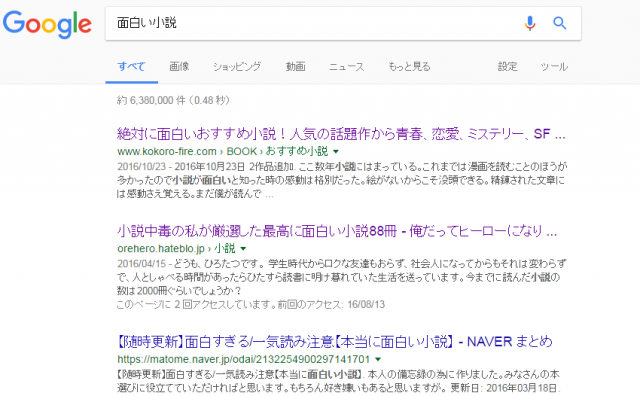
Task: Click the Google logo
Action: [x=47, y=24]
